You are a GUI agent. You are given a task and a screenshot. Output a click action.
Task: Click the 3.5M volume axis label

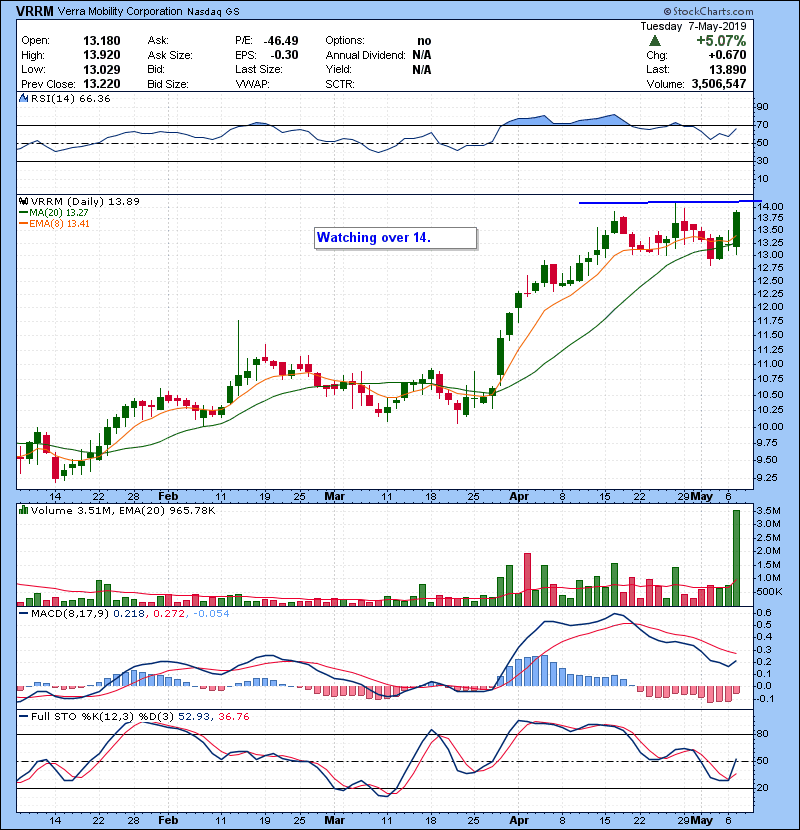768,511
